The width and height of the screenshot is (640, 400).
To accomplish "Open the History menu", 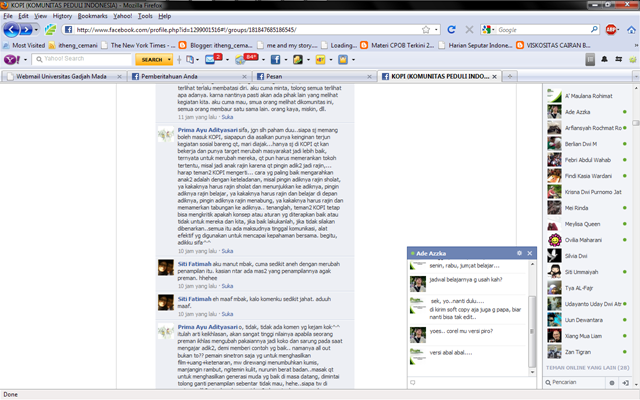I will pos(62,16).
